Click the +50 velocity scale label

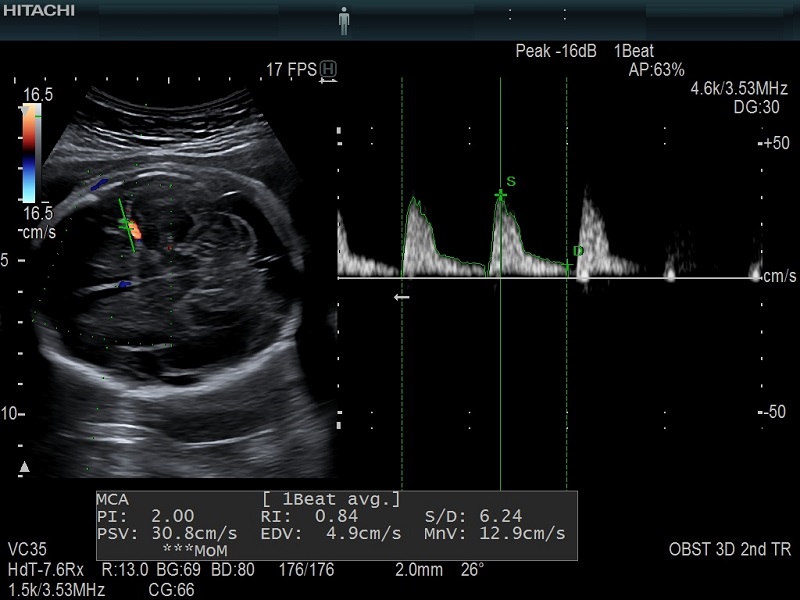coord(774,143)
